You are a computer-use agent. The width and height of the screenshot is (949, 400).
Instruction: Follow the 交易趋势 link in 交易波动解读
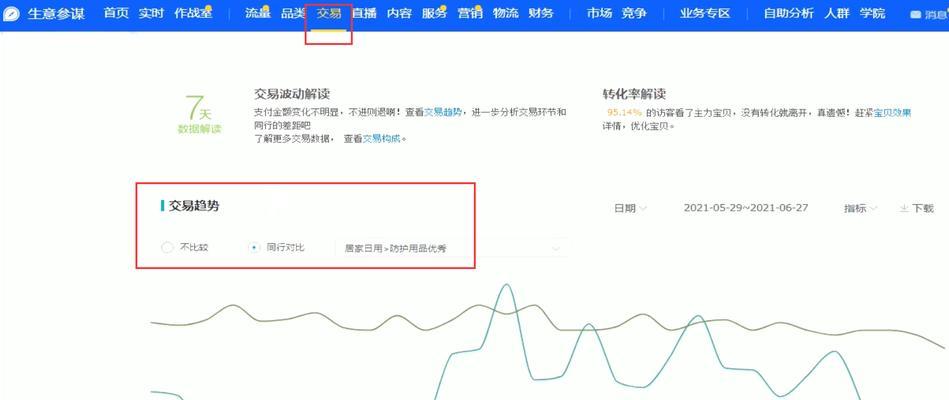point(442,112)
